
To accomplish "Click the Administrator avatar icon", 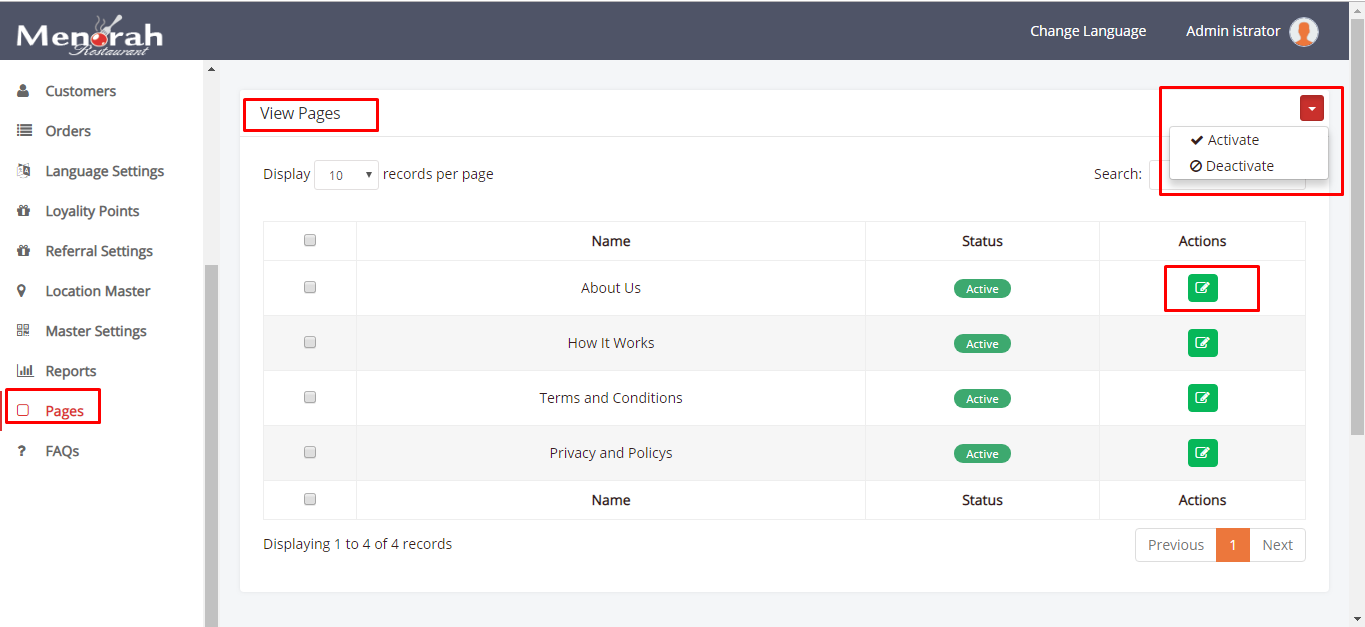I will pyautogui.click(x=1303, y=32).
